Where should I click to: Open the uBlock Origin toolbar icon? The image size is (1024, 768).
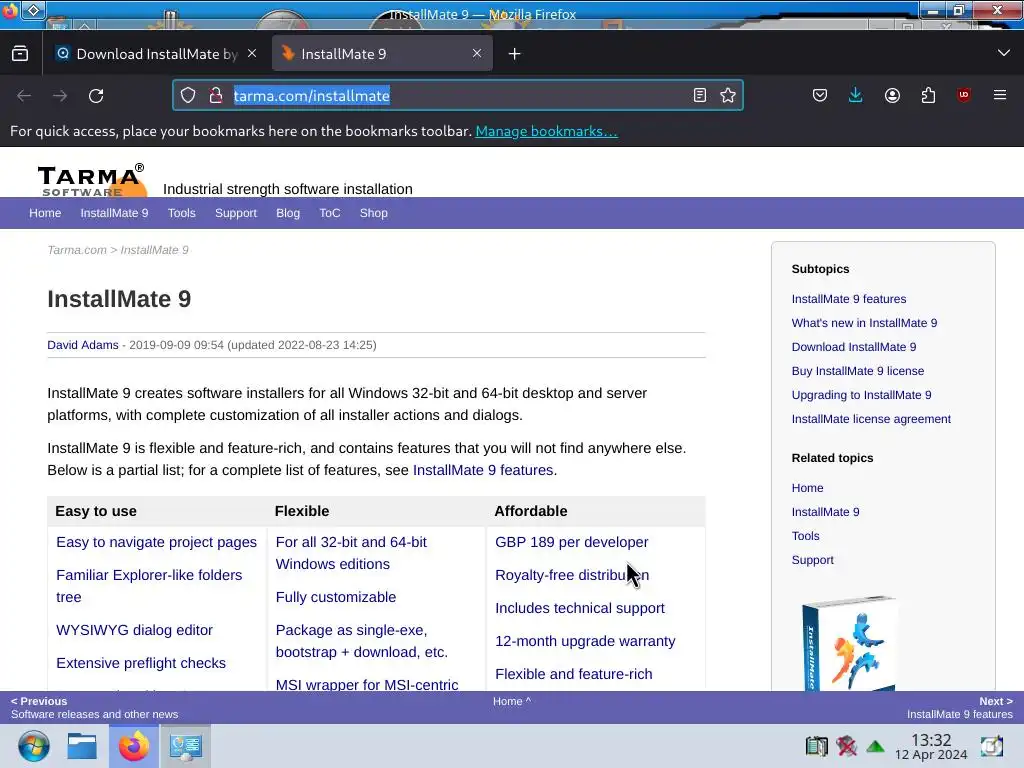click(964, 95)
